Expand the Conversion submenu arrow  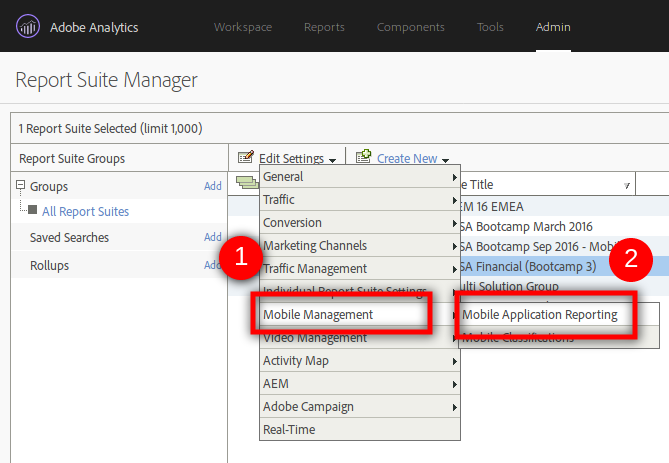coord(455,223)
